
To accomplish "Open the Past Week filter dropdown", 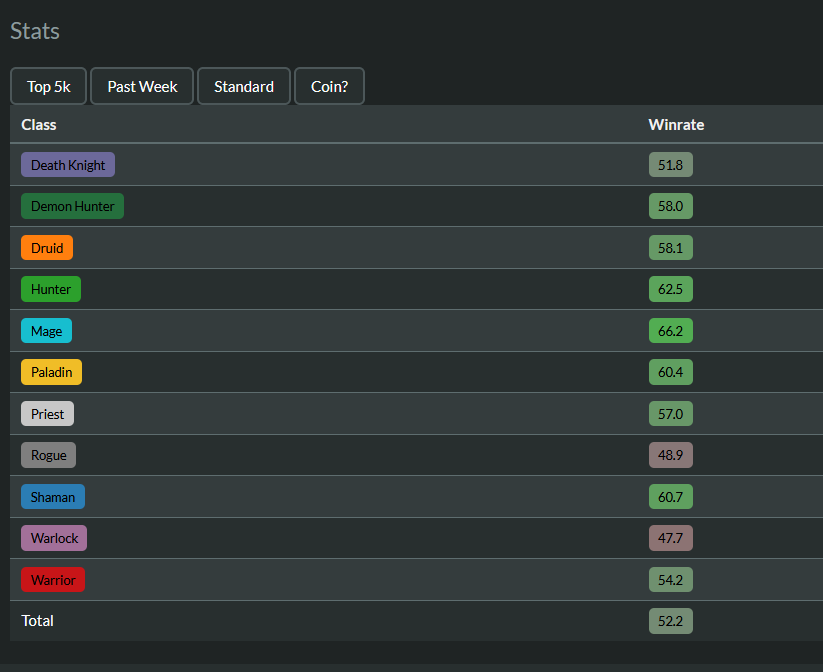I will (142, 87).
